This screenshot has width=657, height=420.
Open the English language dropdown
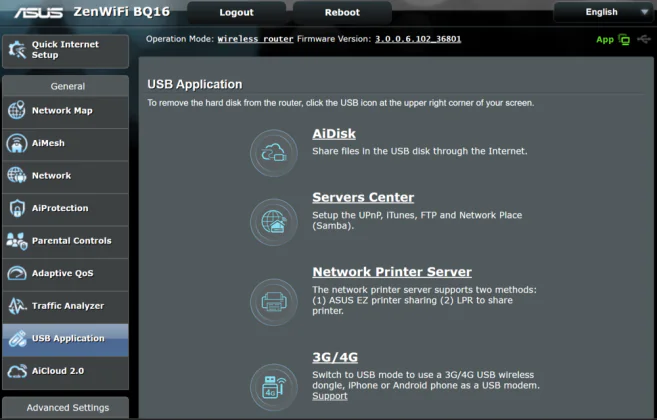click(604, 12)
